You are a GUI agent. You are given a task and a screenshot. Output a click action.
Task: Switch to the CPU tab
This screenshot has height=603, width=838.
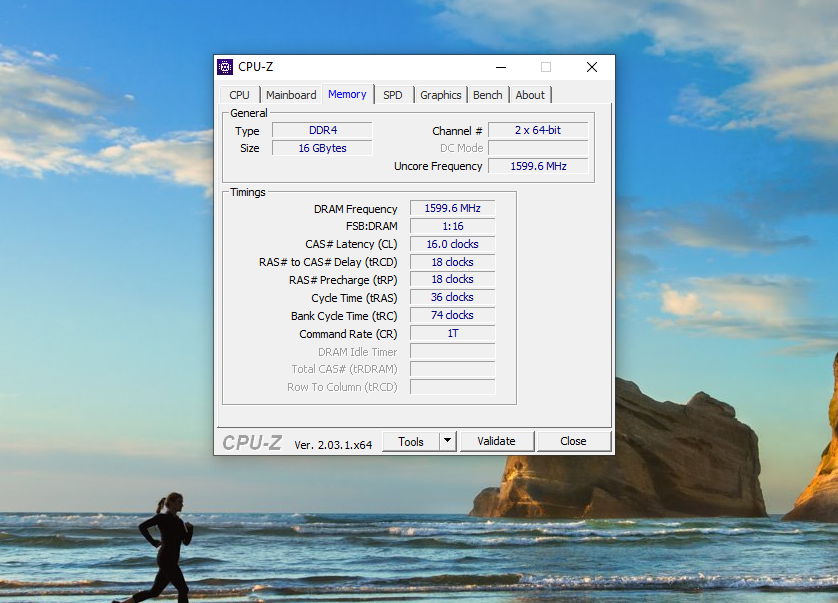pos(239,95)
